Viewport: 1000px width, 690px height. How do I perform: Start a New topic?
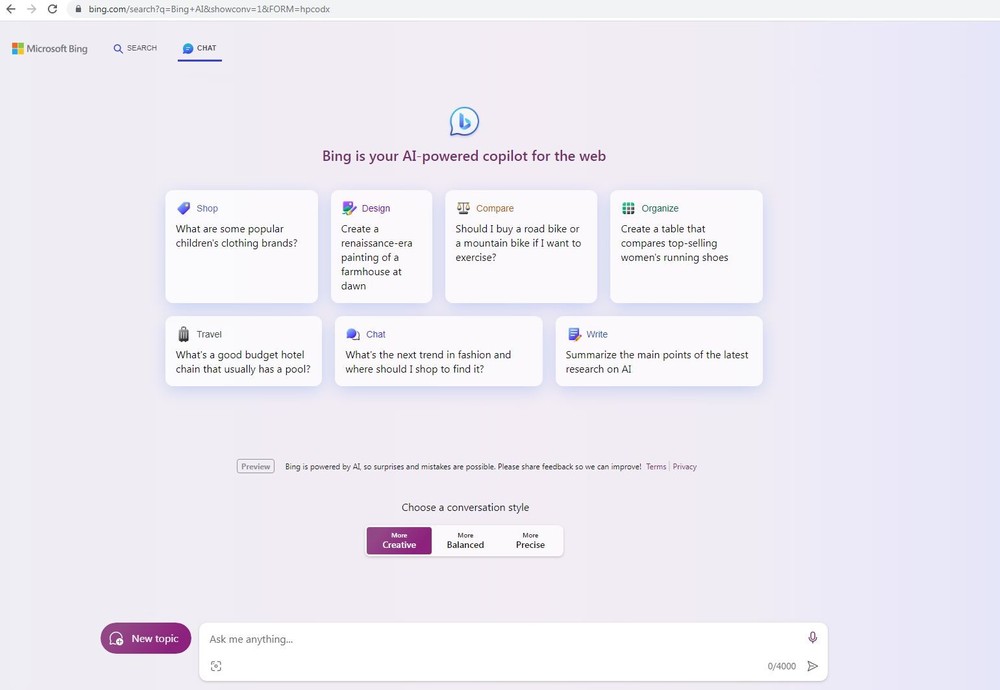point(146,638)
